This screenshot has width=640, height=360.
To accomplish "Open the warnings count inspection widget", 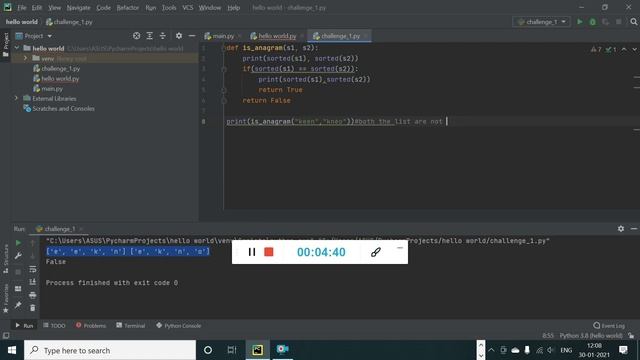I will pyautogui.click(x=603, y=49).
